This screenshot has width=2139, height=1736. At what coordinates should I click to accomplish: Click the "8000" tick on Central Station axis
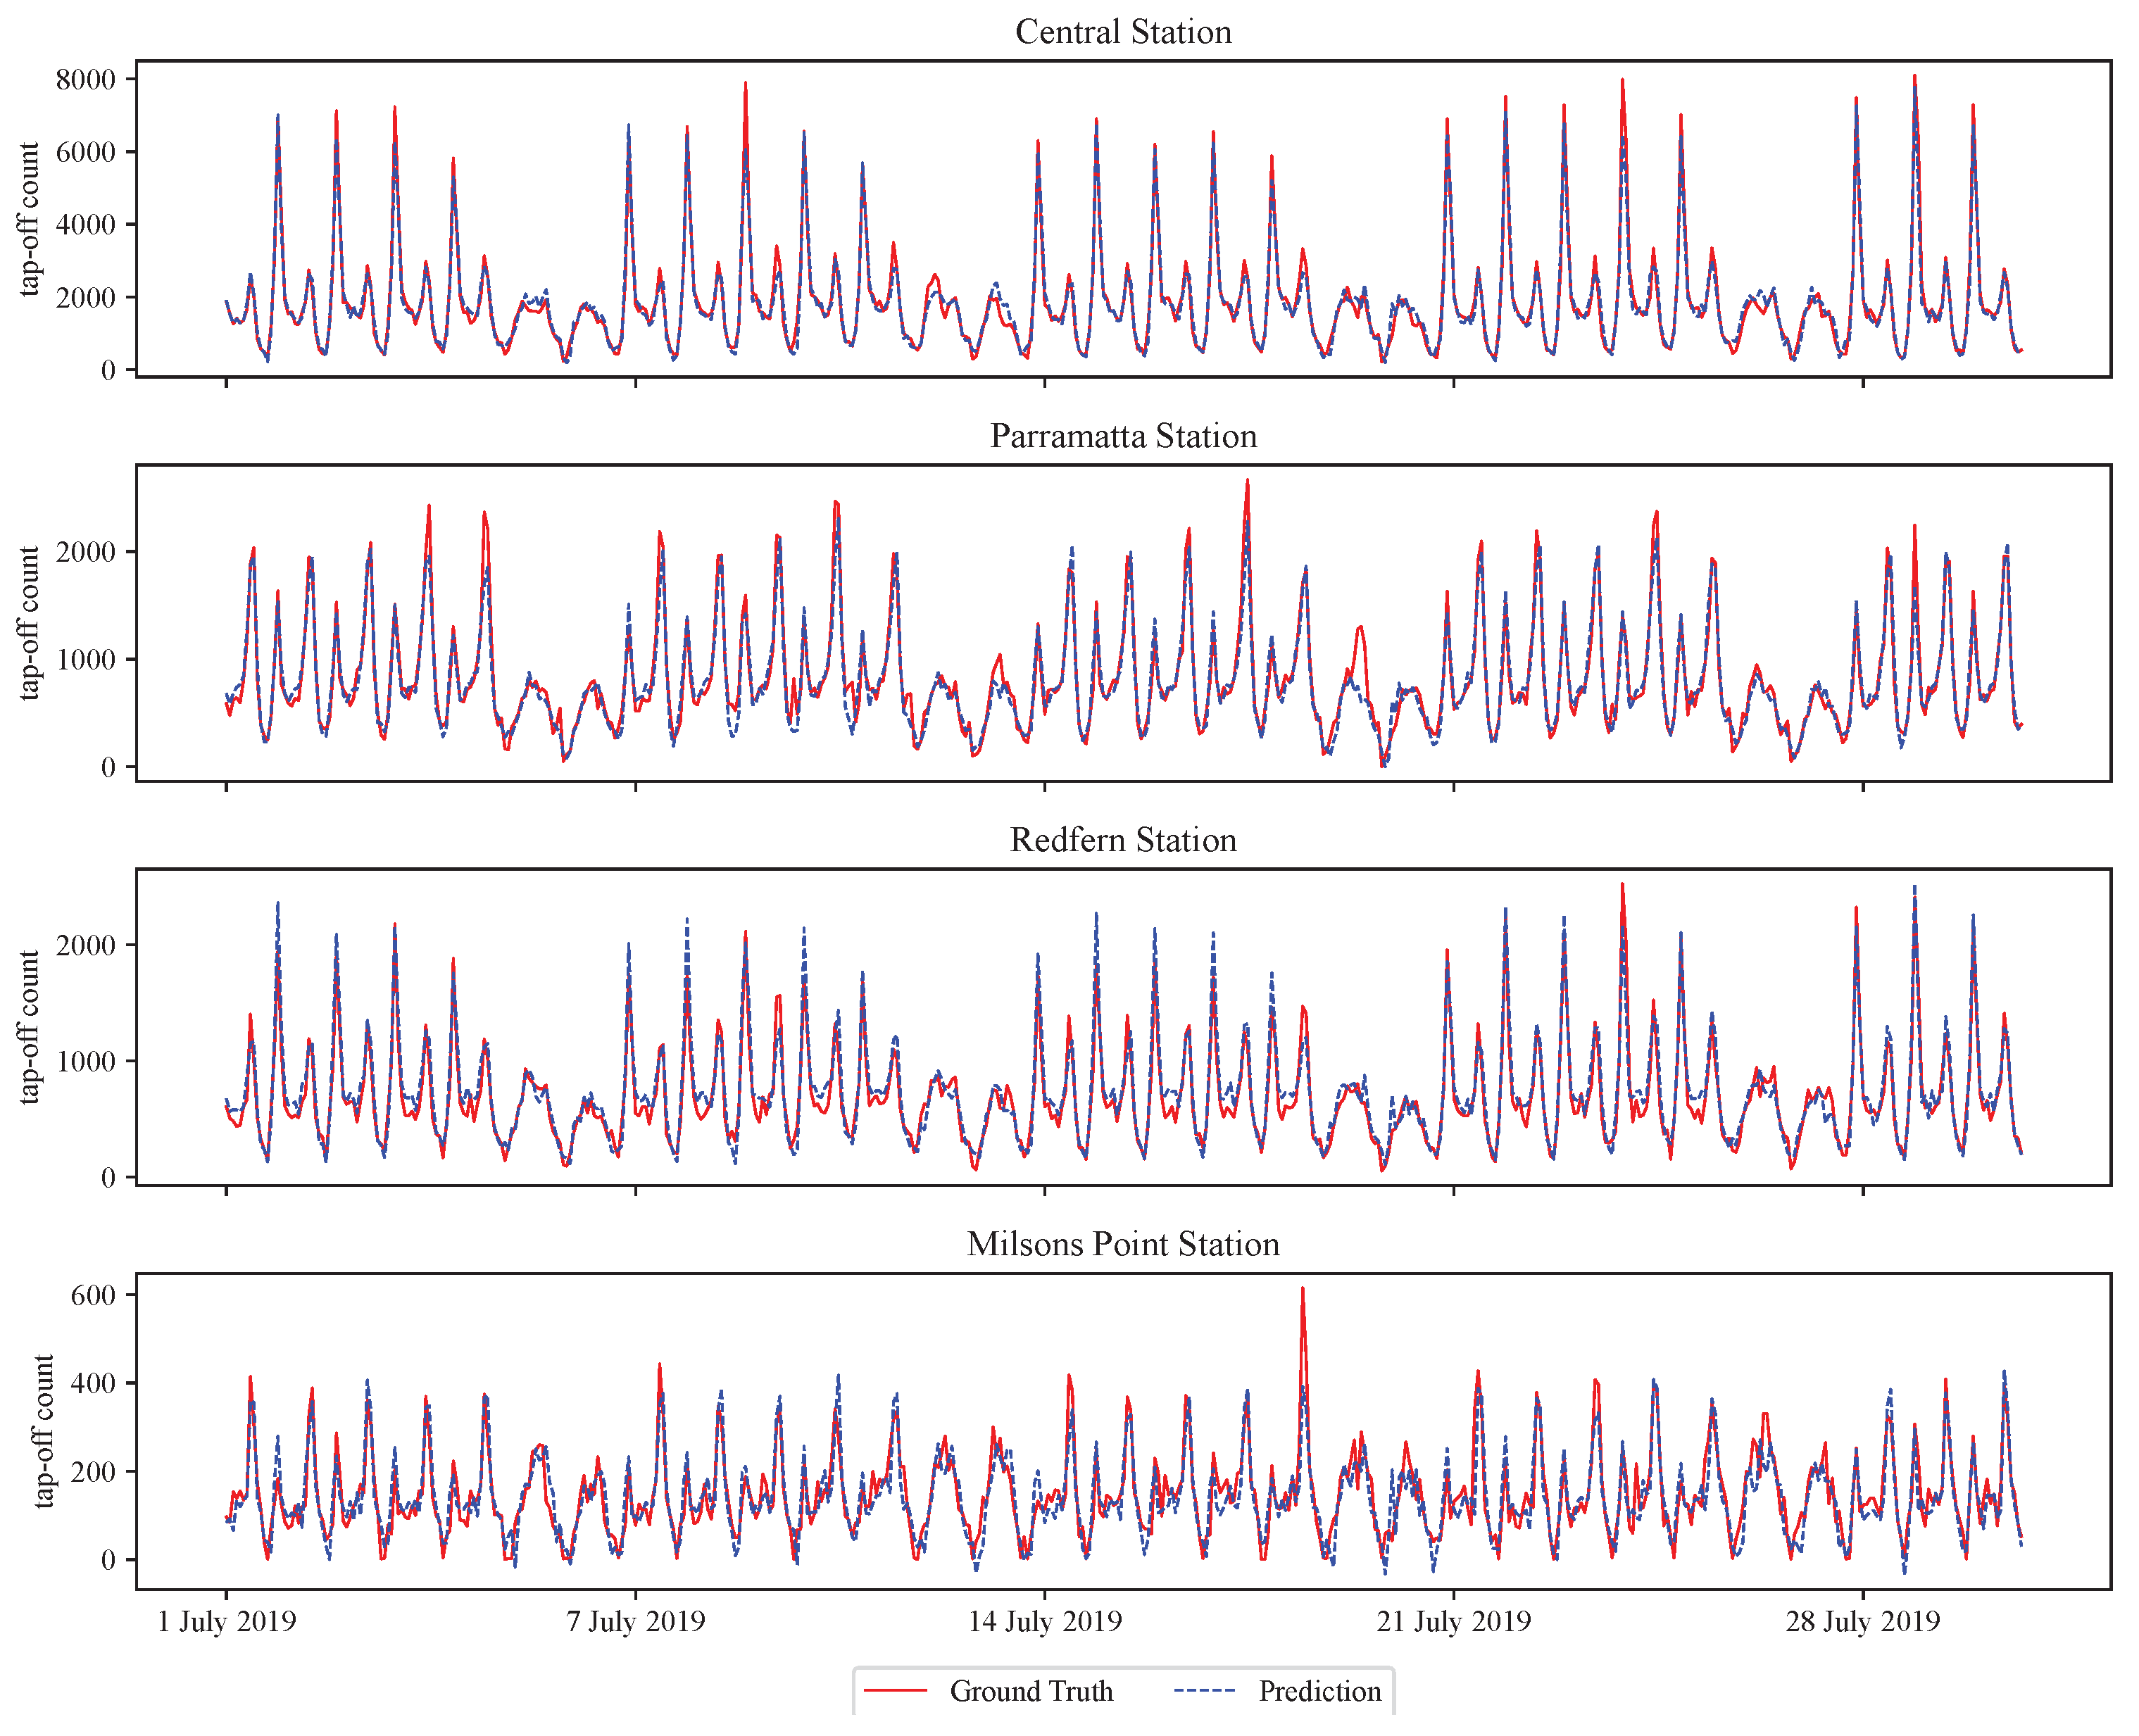point(86,80)
